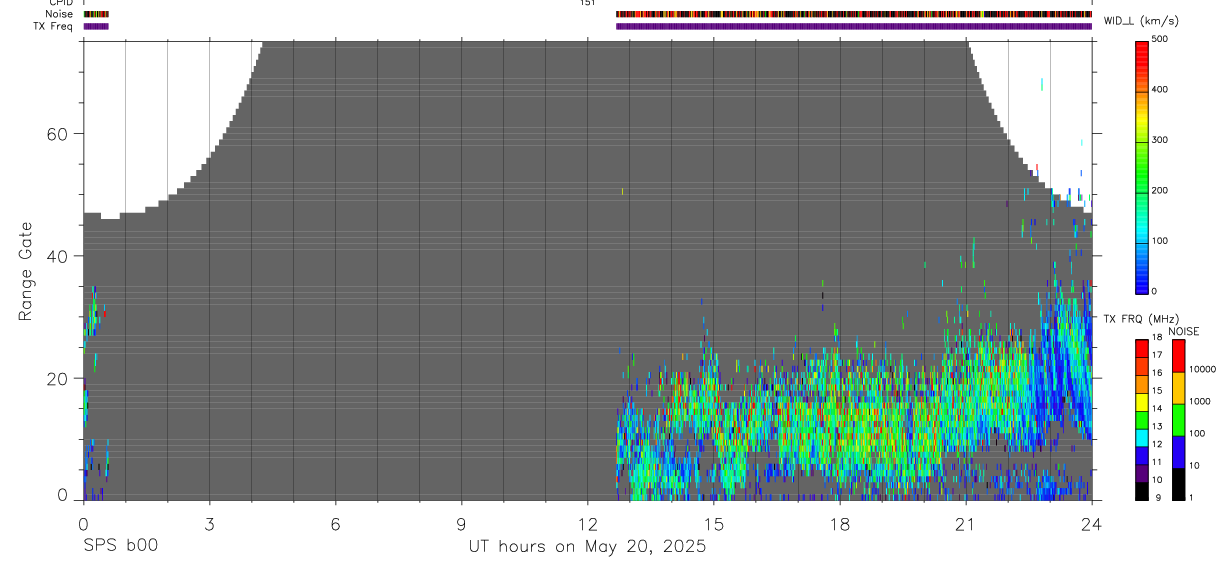Click the 18 tick on UT hours axis
This screenshot has width=1228, height=567.
pos(840,523)
